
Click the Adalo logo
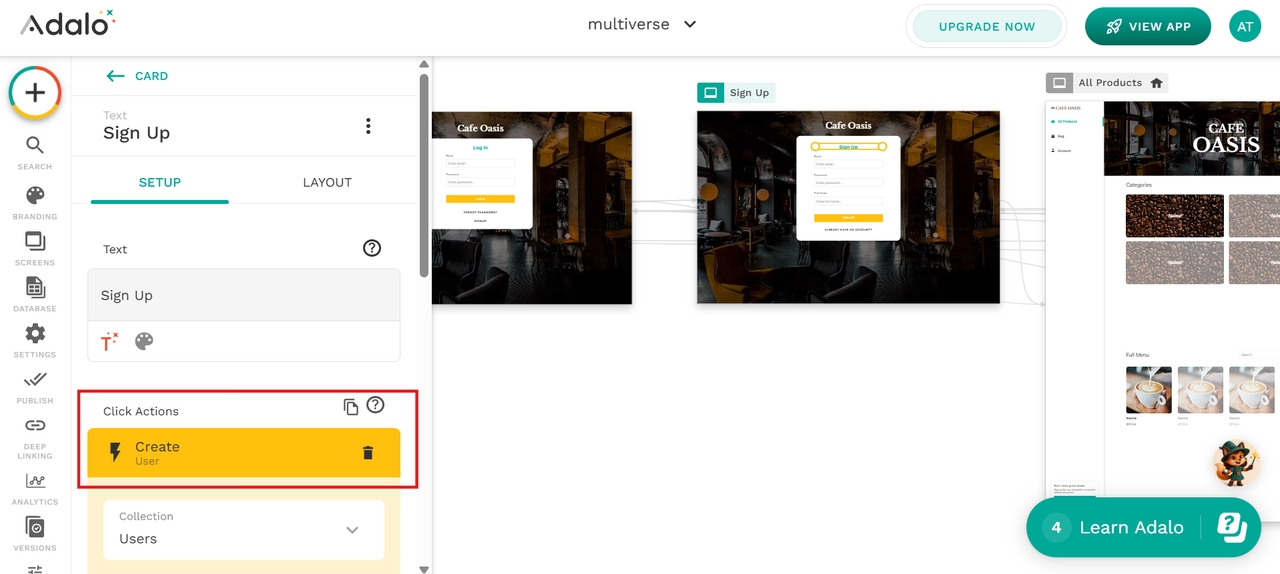click(x=67, y=23)
